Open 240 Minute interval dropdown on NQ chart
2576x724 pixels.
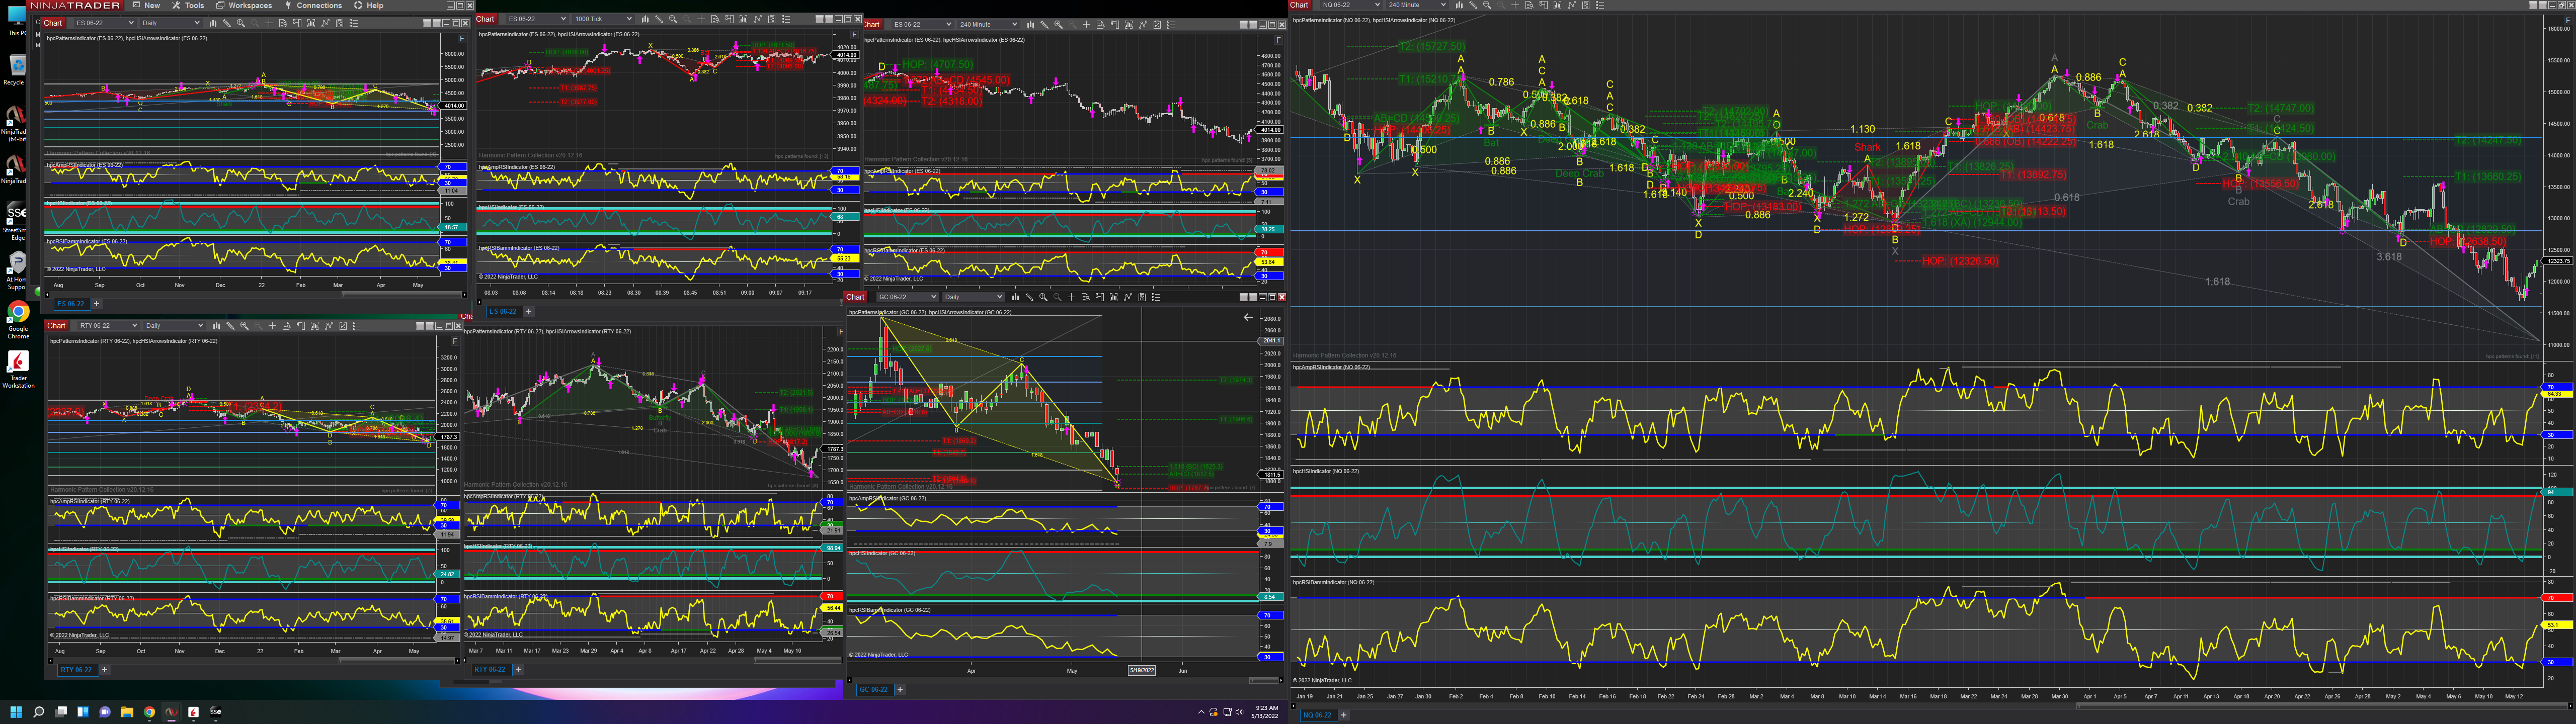point(1444,5)
